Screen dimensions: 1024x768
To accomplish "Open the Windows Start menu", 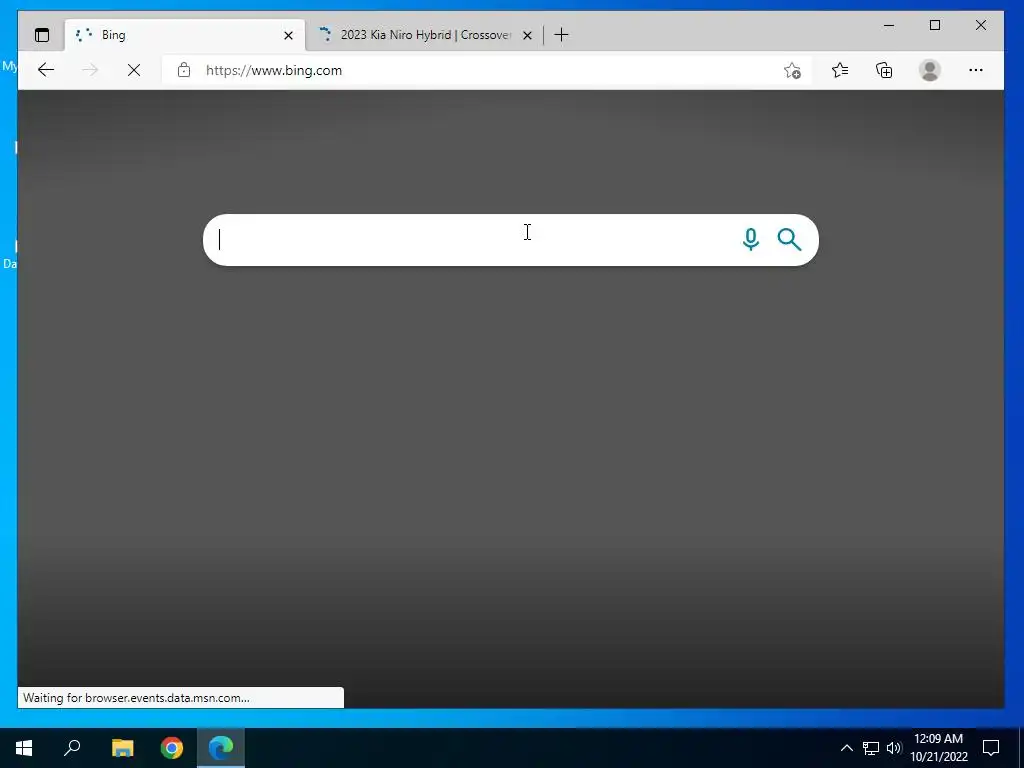I will tap(24, 748).
